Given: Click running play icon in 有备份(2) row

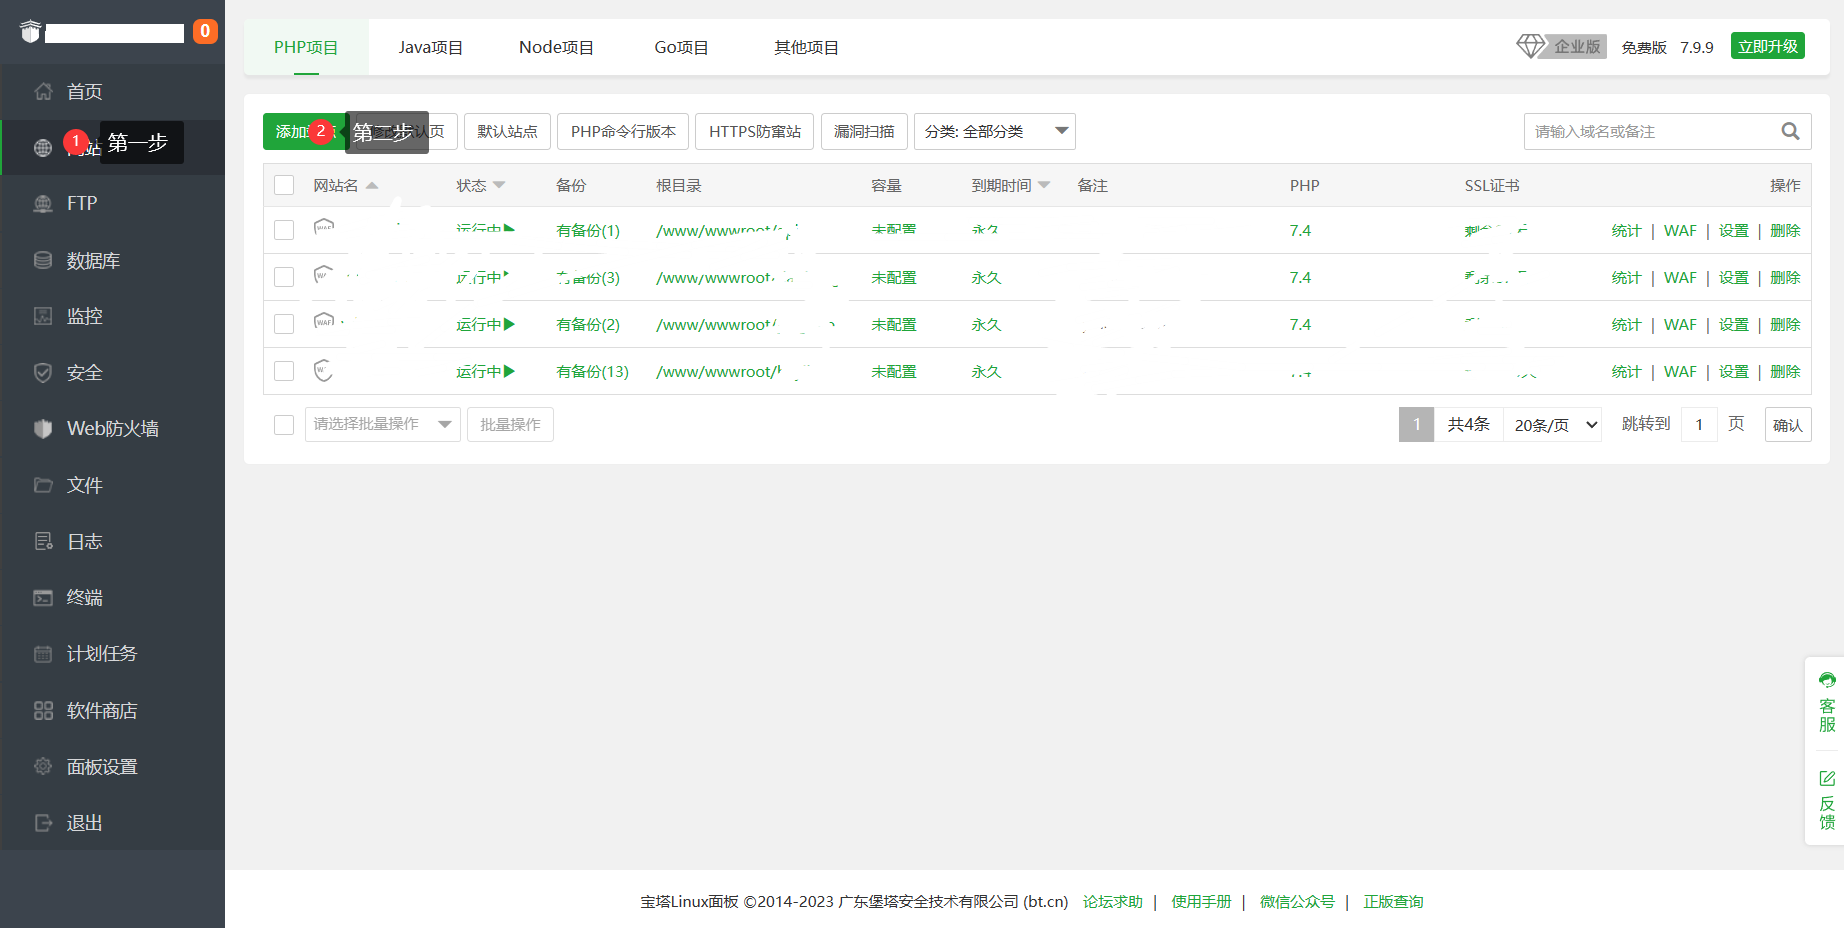Looking at the screenshot, I should pyautogui.click(x=510, y=324).
